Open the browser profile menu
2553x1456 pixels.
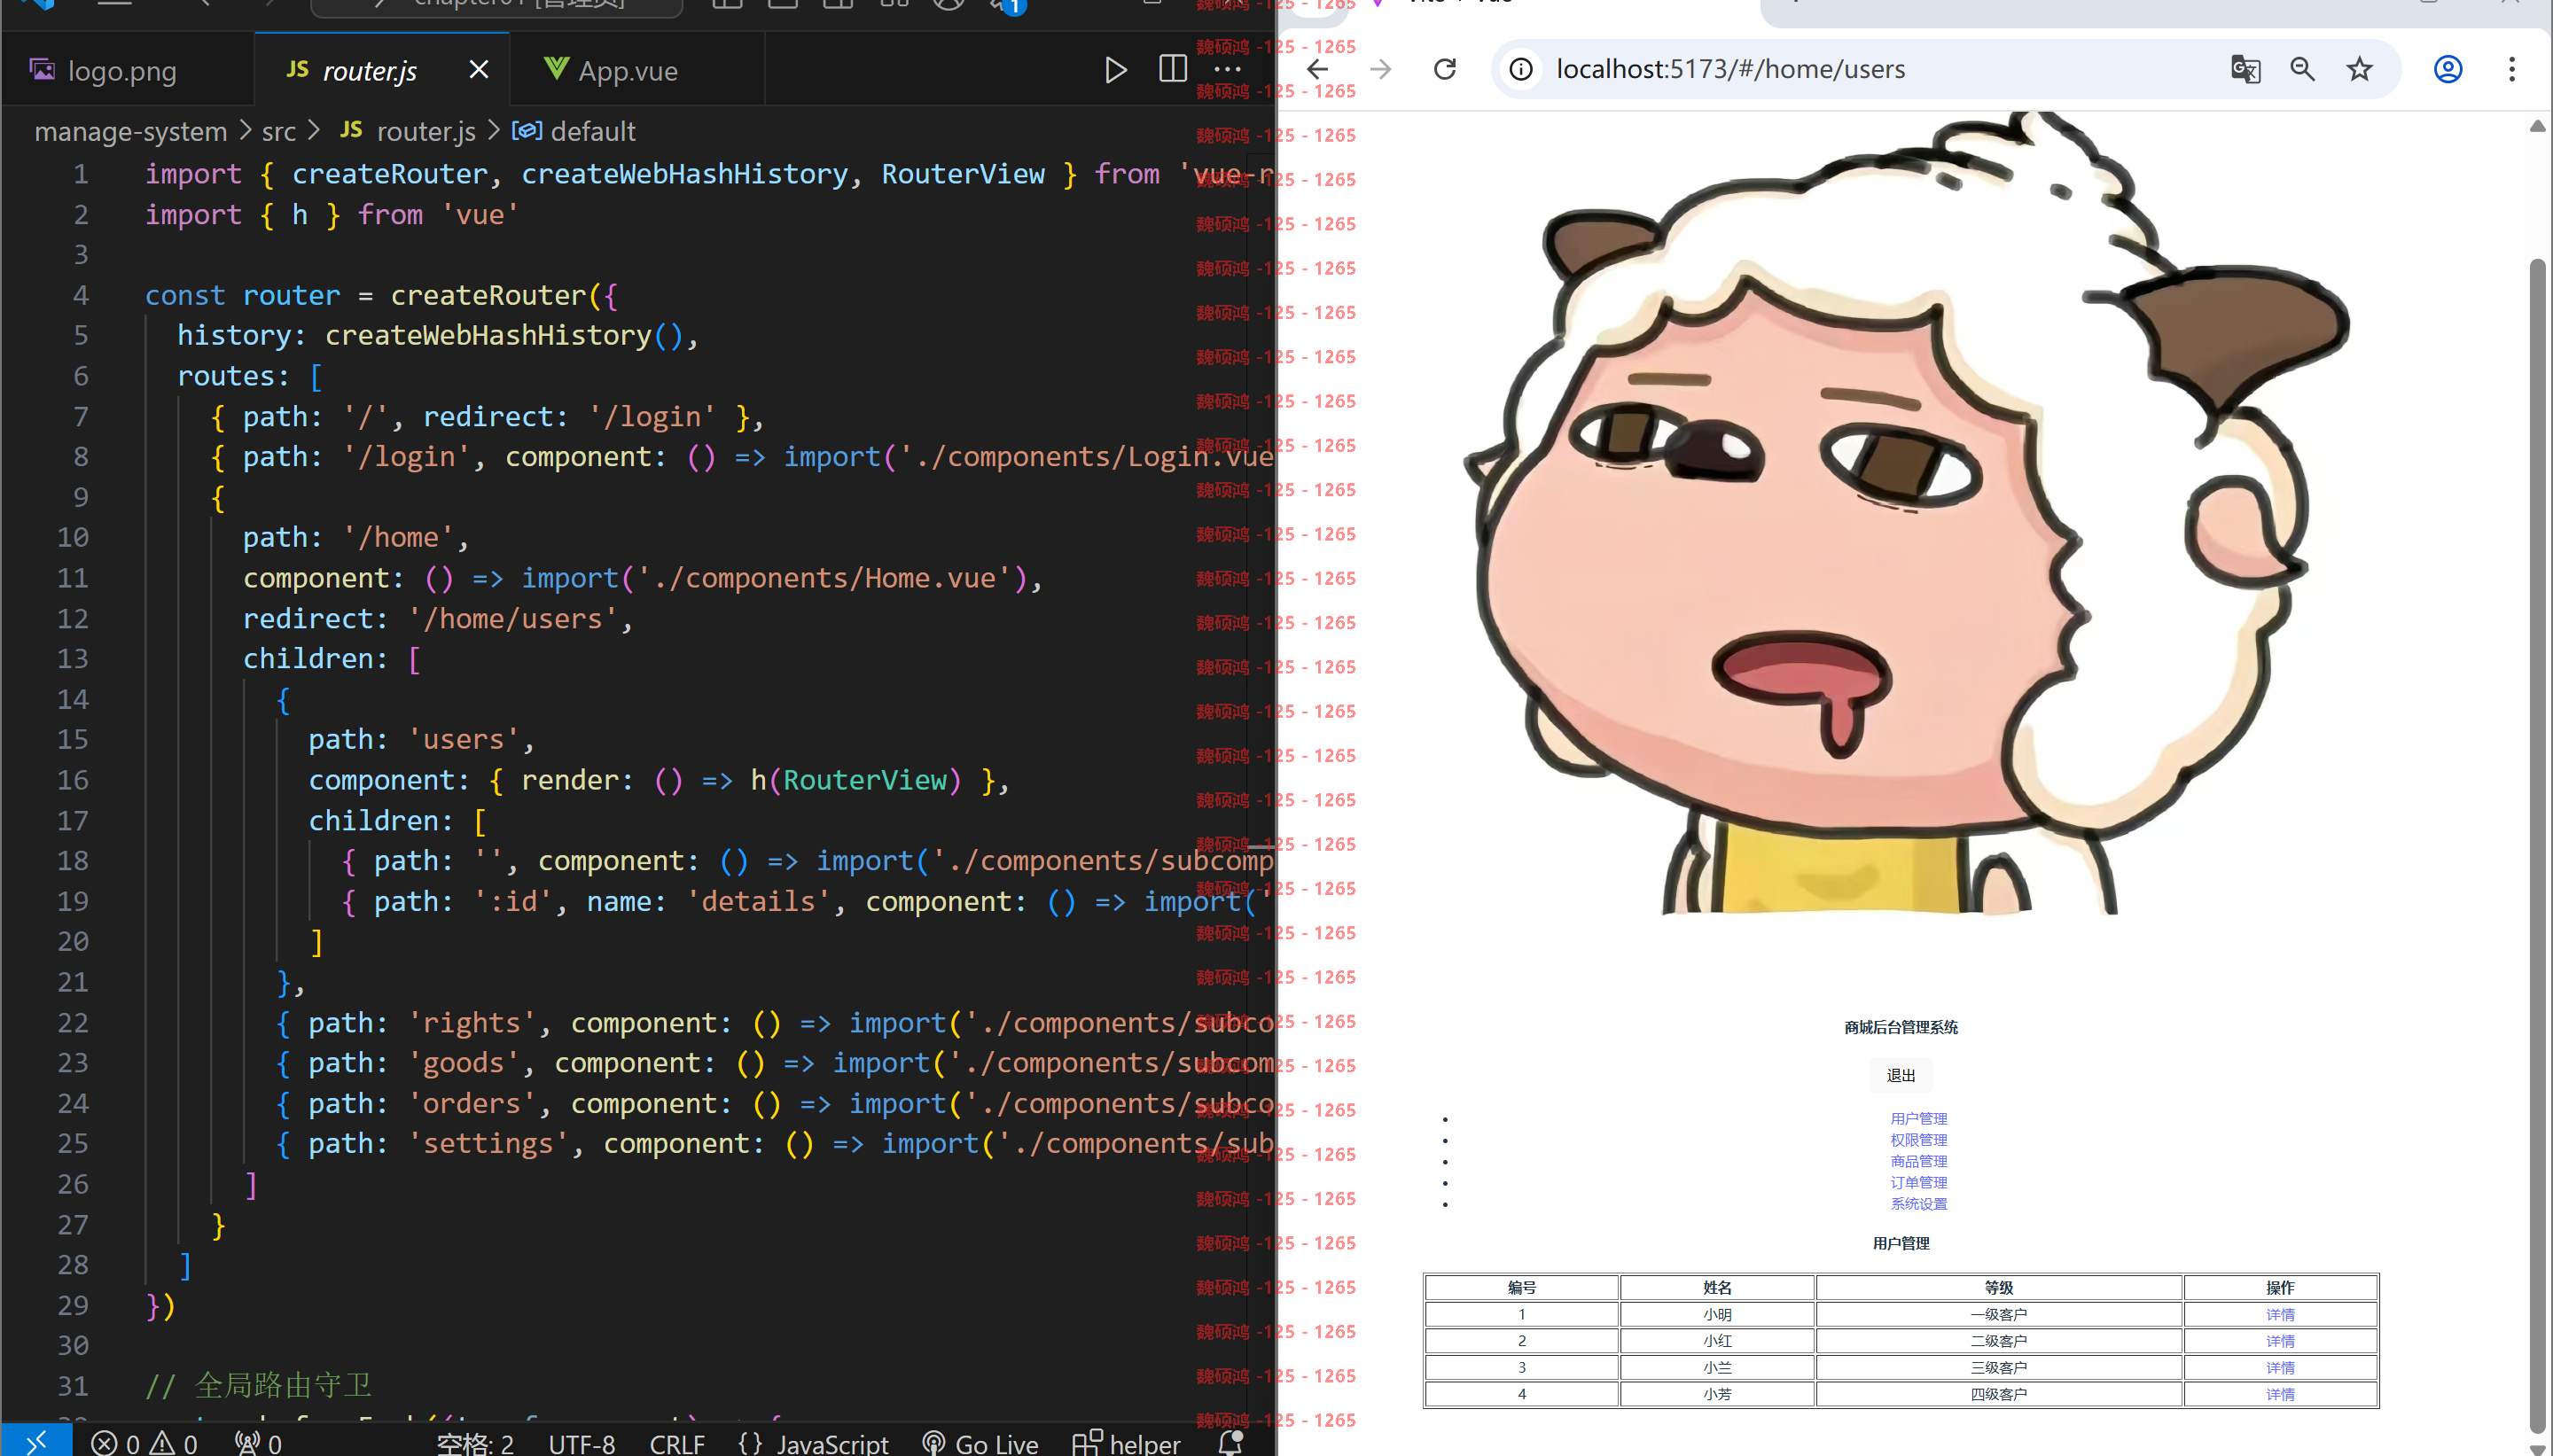click(2447, 69)
